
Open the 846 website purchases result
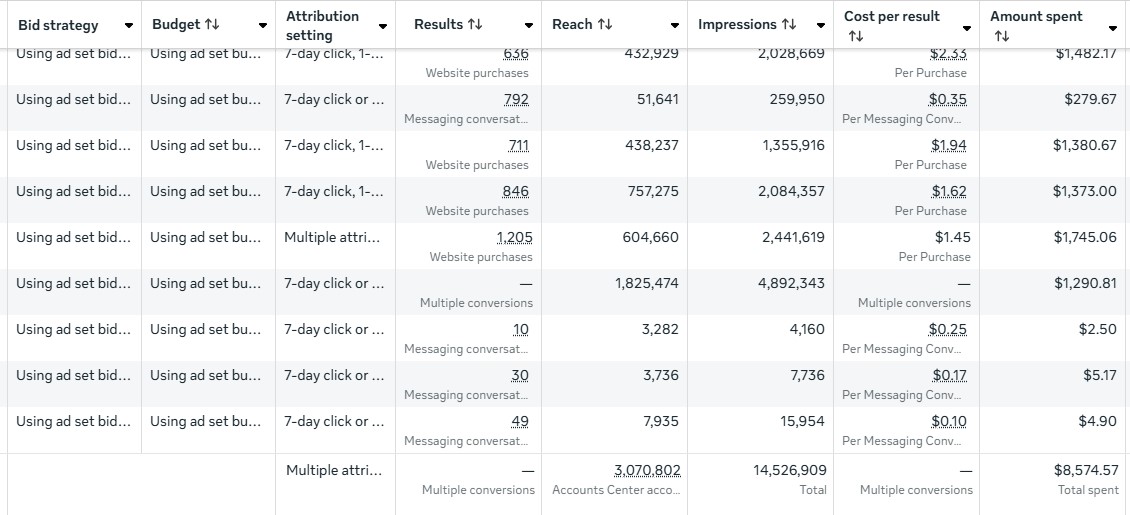tap(516, 192)
